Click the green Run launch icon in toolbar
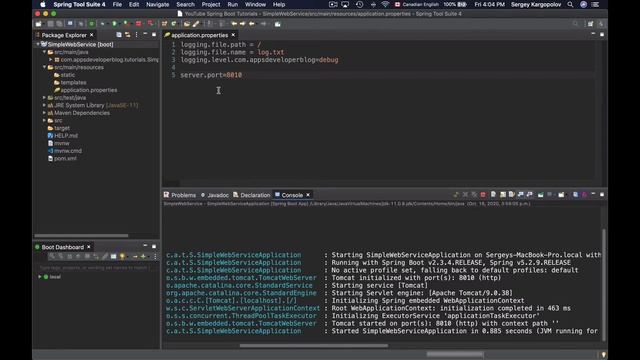Viewport: 640px width, 360px height. 115,24
